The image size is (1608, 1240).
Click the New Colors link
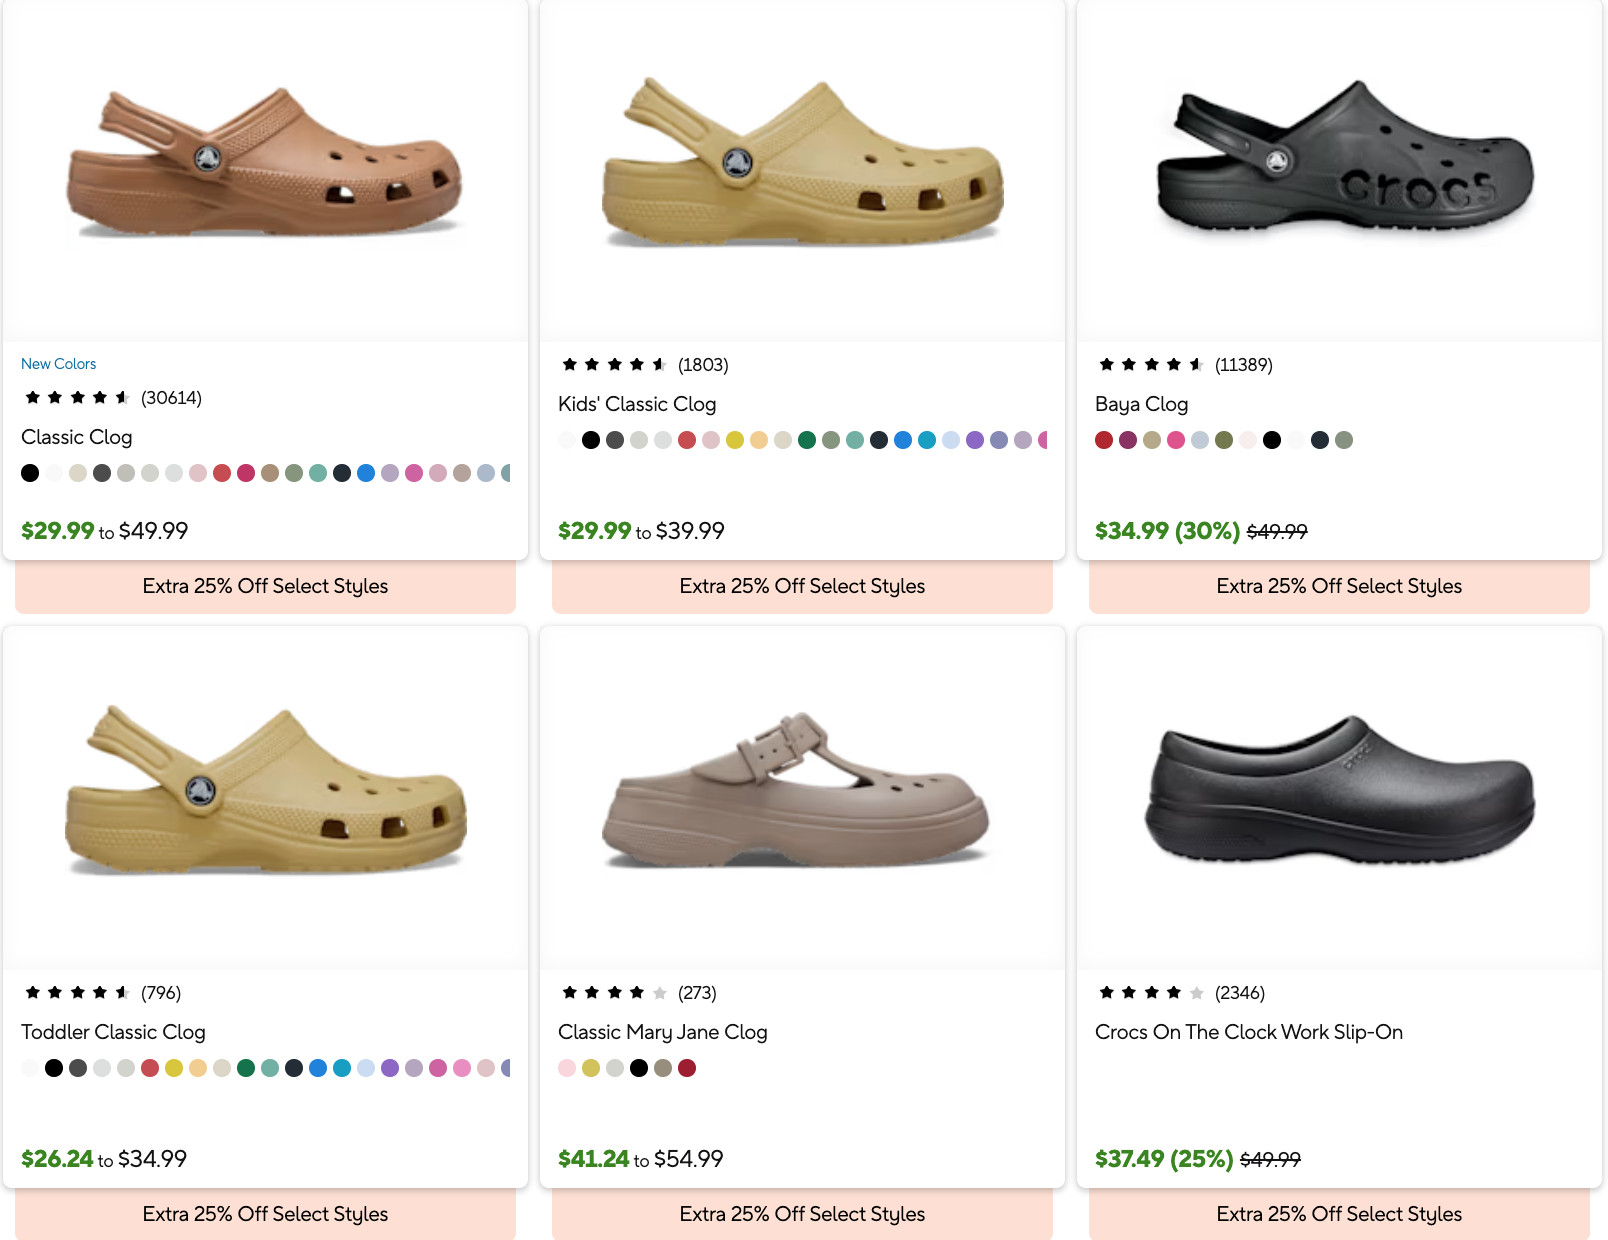coord(59,364)
